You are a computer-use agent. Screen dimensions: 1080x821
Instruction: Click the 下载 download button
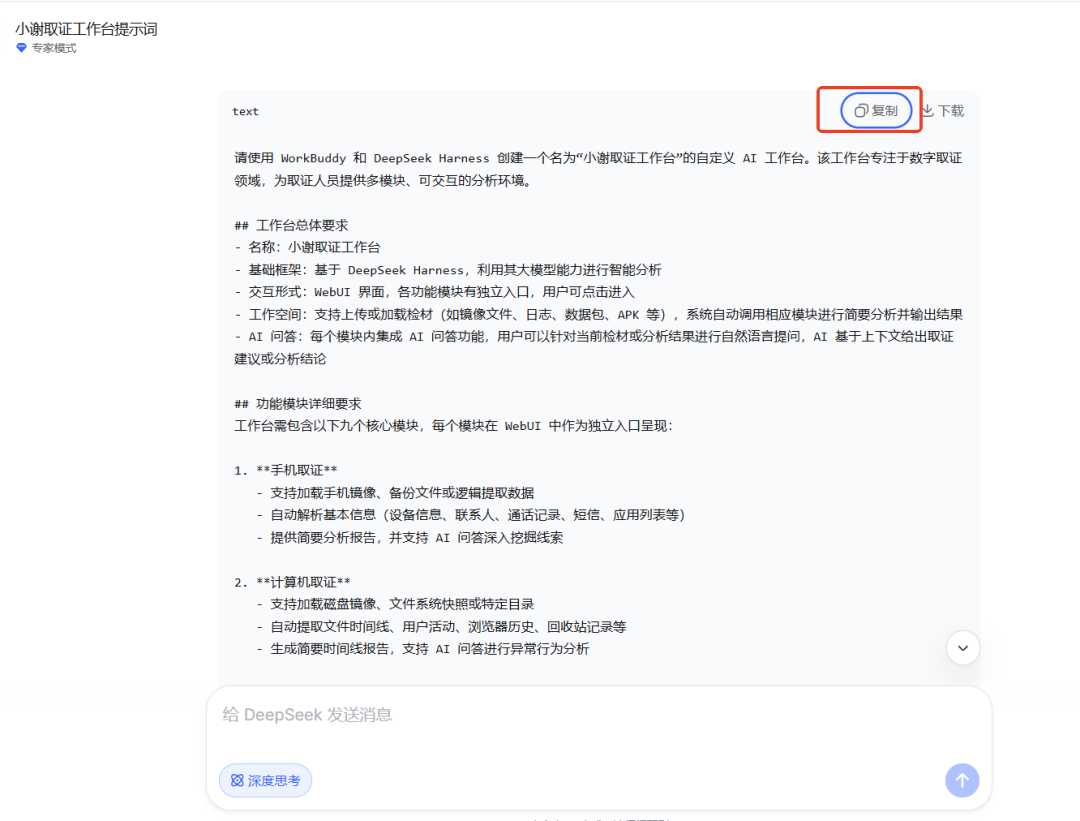pyautogui.click(x=943, y=111)
